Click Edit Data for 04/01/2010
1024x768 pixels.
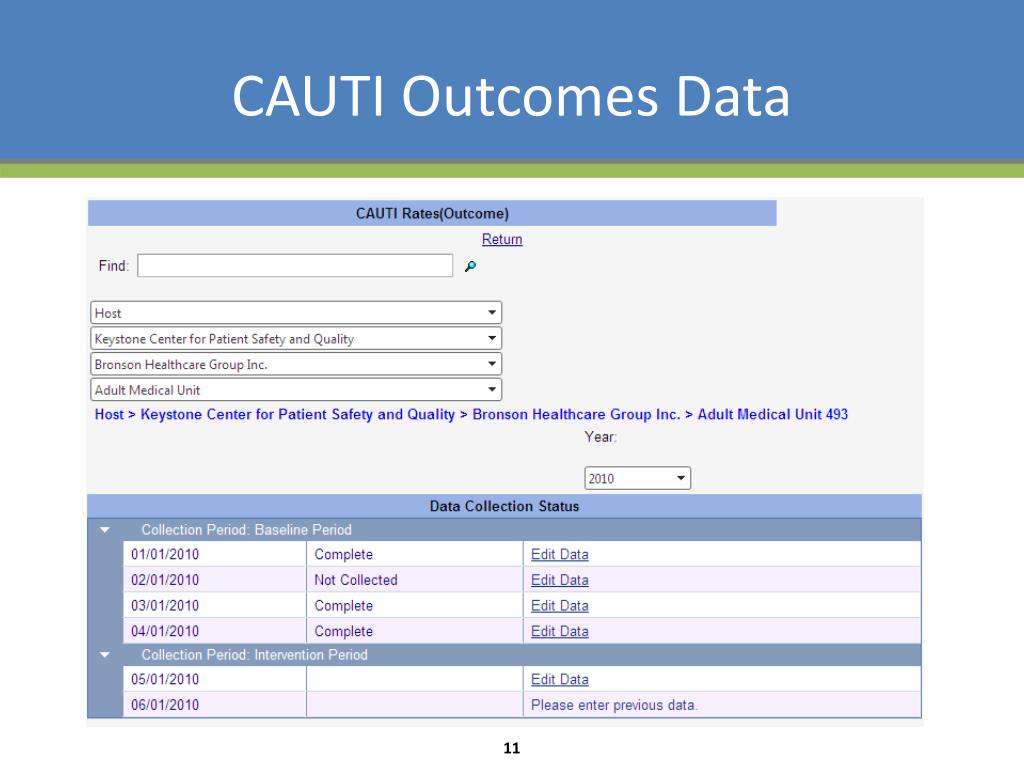coord(560,631)
